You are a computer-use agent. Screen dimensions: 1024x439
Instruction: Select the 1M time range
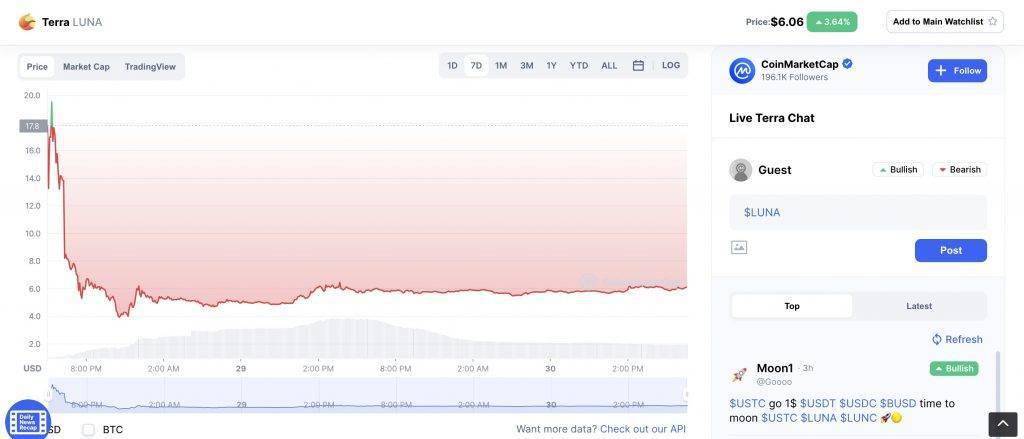[501, 66]
